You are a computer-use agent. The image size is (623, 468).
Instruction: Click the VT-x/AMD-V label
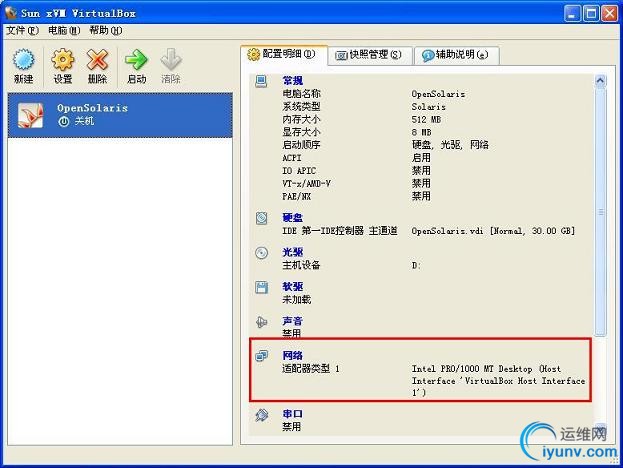306,184
